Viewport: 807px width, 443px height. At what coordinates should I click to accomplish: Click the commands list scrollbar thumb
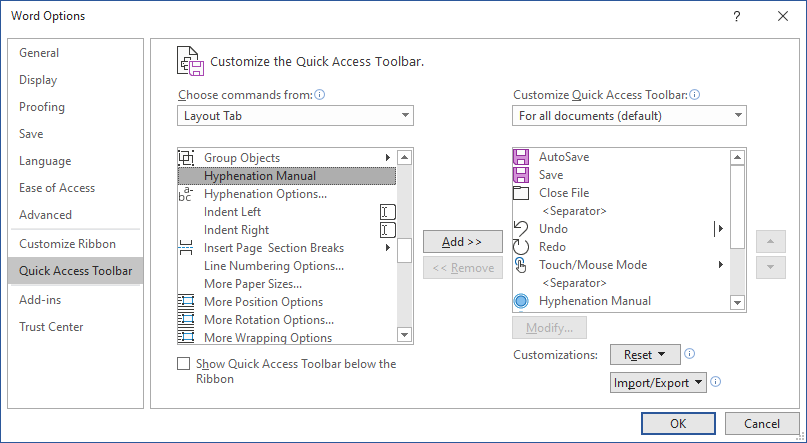pos(405,250)
